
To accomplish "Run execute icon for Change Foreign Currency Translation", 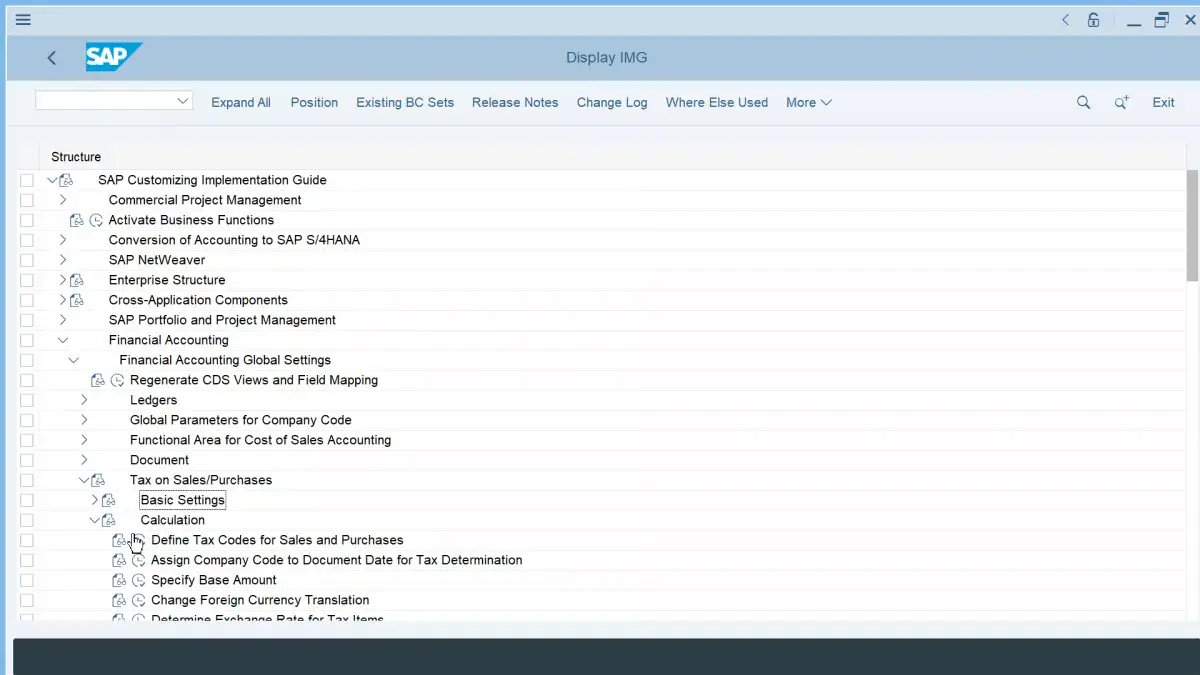I will (139, 600).
